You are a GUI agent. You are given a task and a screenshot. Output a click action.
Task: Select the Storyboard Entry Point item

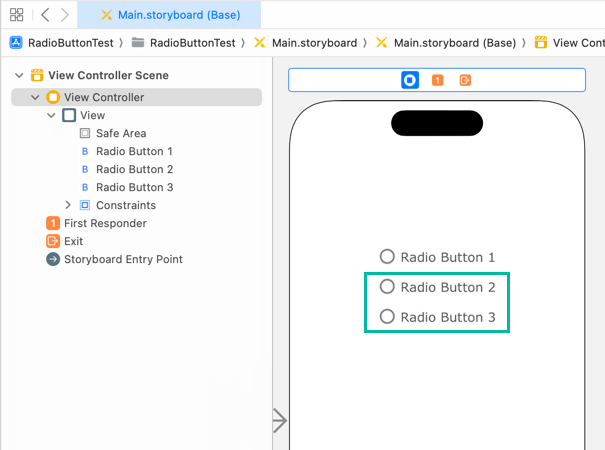[x=123, y=259]
